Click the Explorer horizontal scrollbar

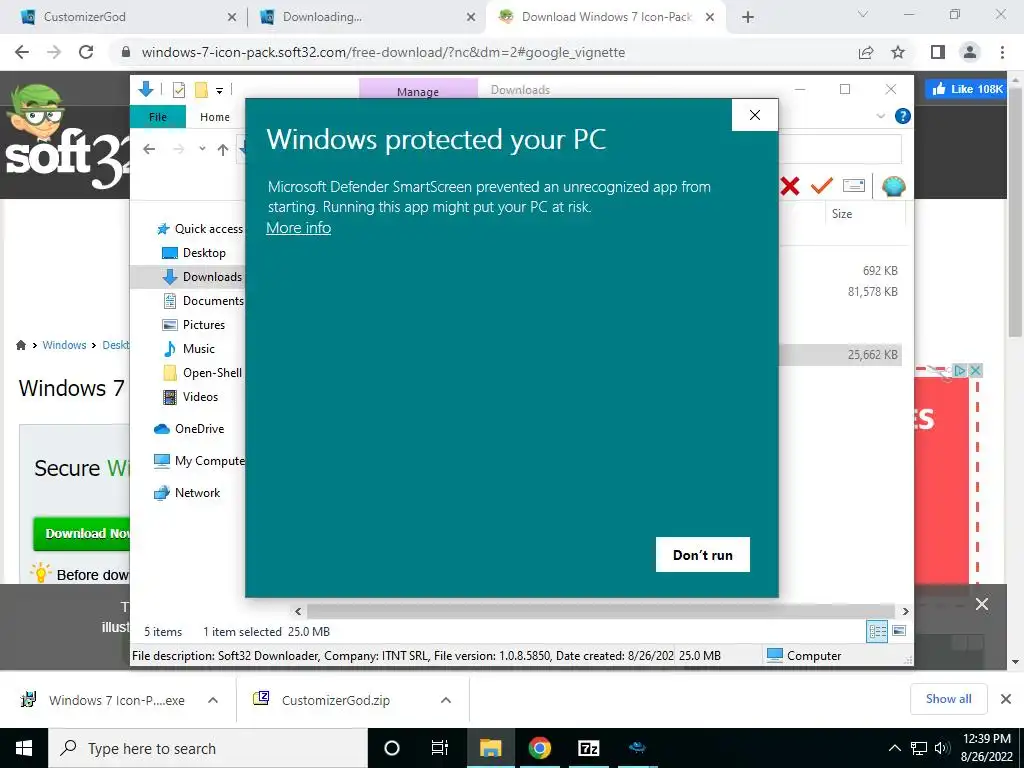(x=601, y=612)
